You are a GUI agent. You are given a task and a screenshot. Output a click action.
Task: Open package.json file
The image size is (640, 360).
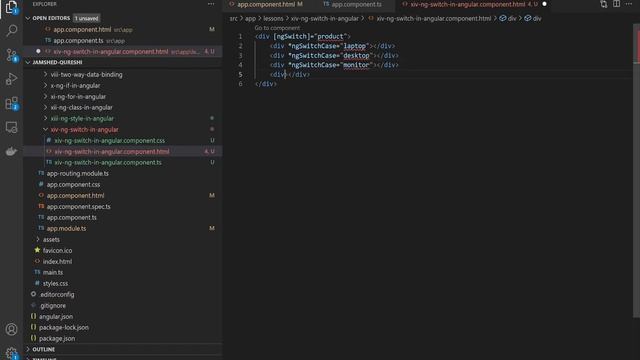(57, 339)
